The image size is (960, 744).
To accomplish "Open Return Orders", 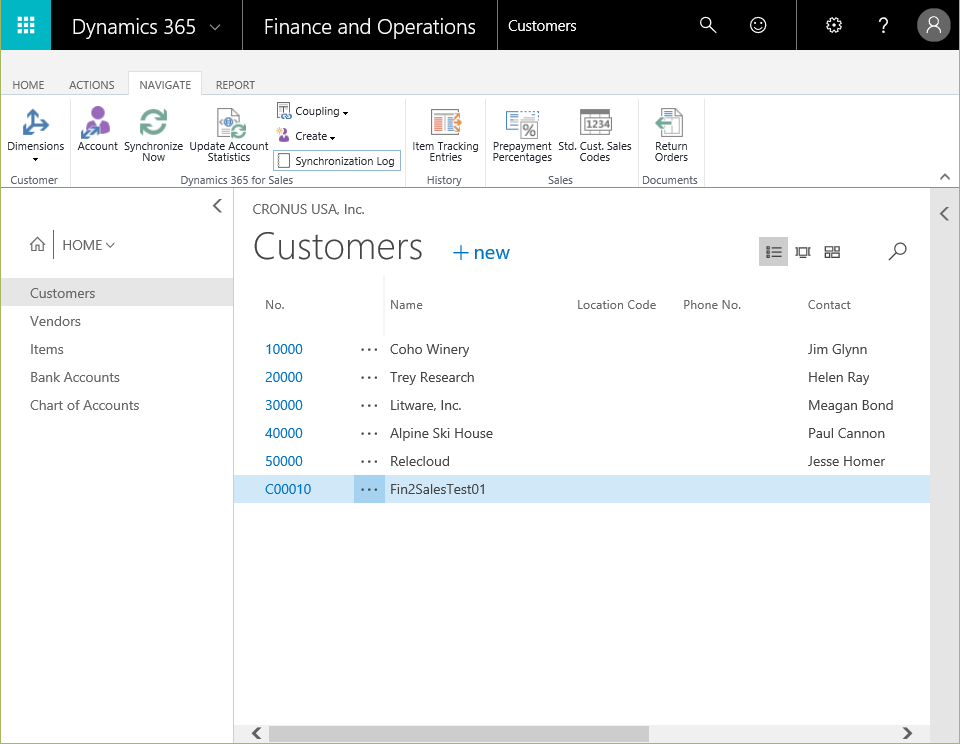I will [671, 135].
